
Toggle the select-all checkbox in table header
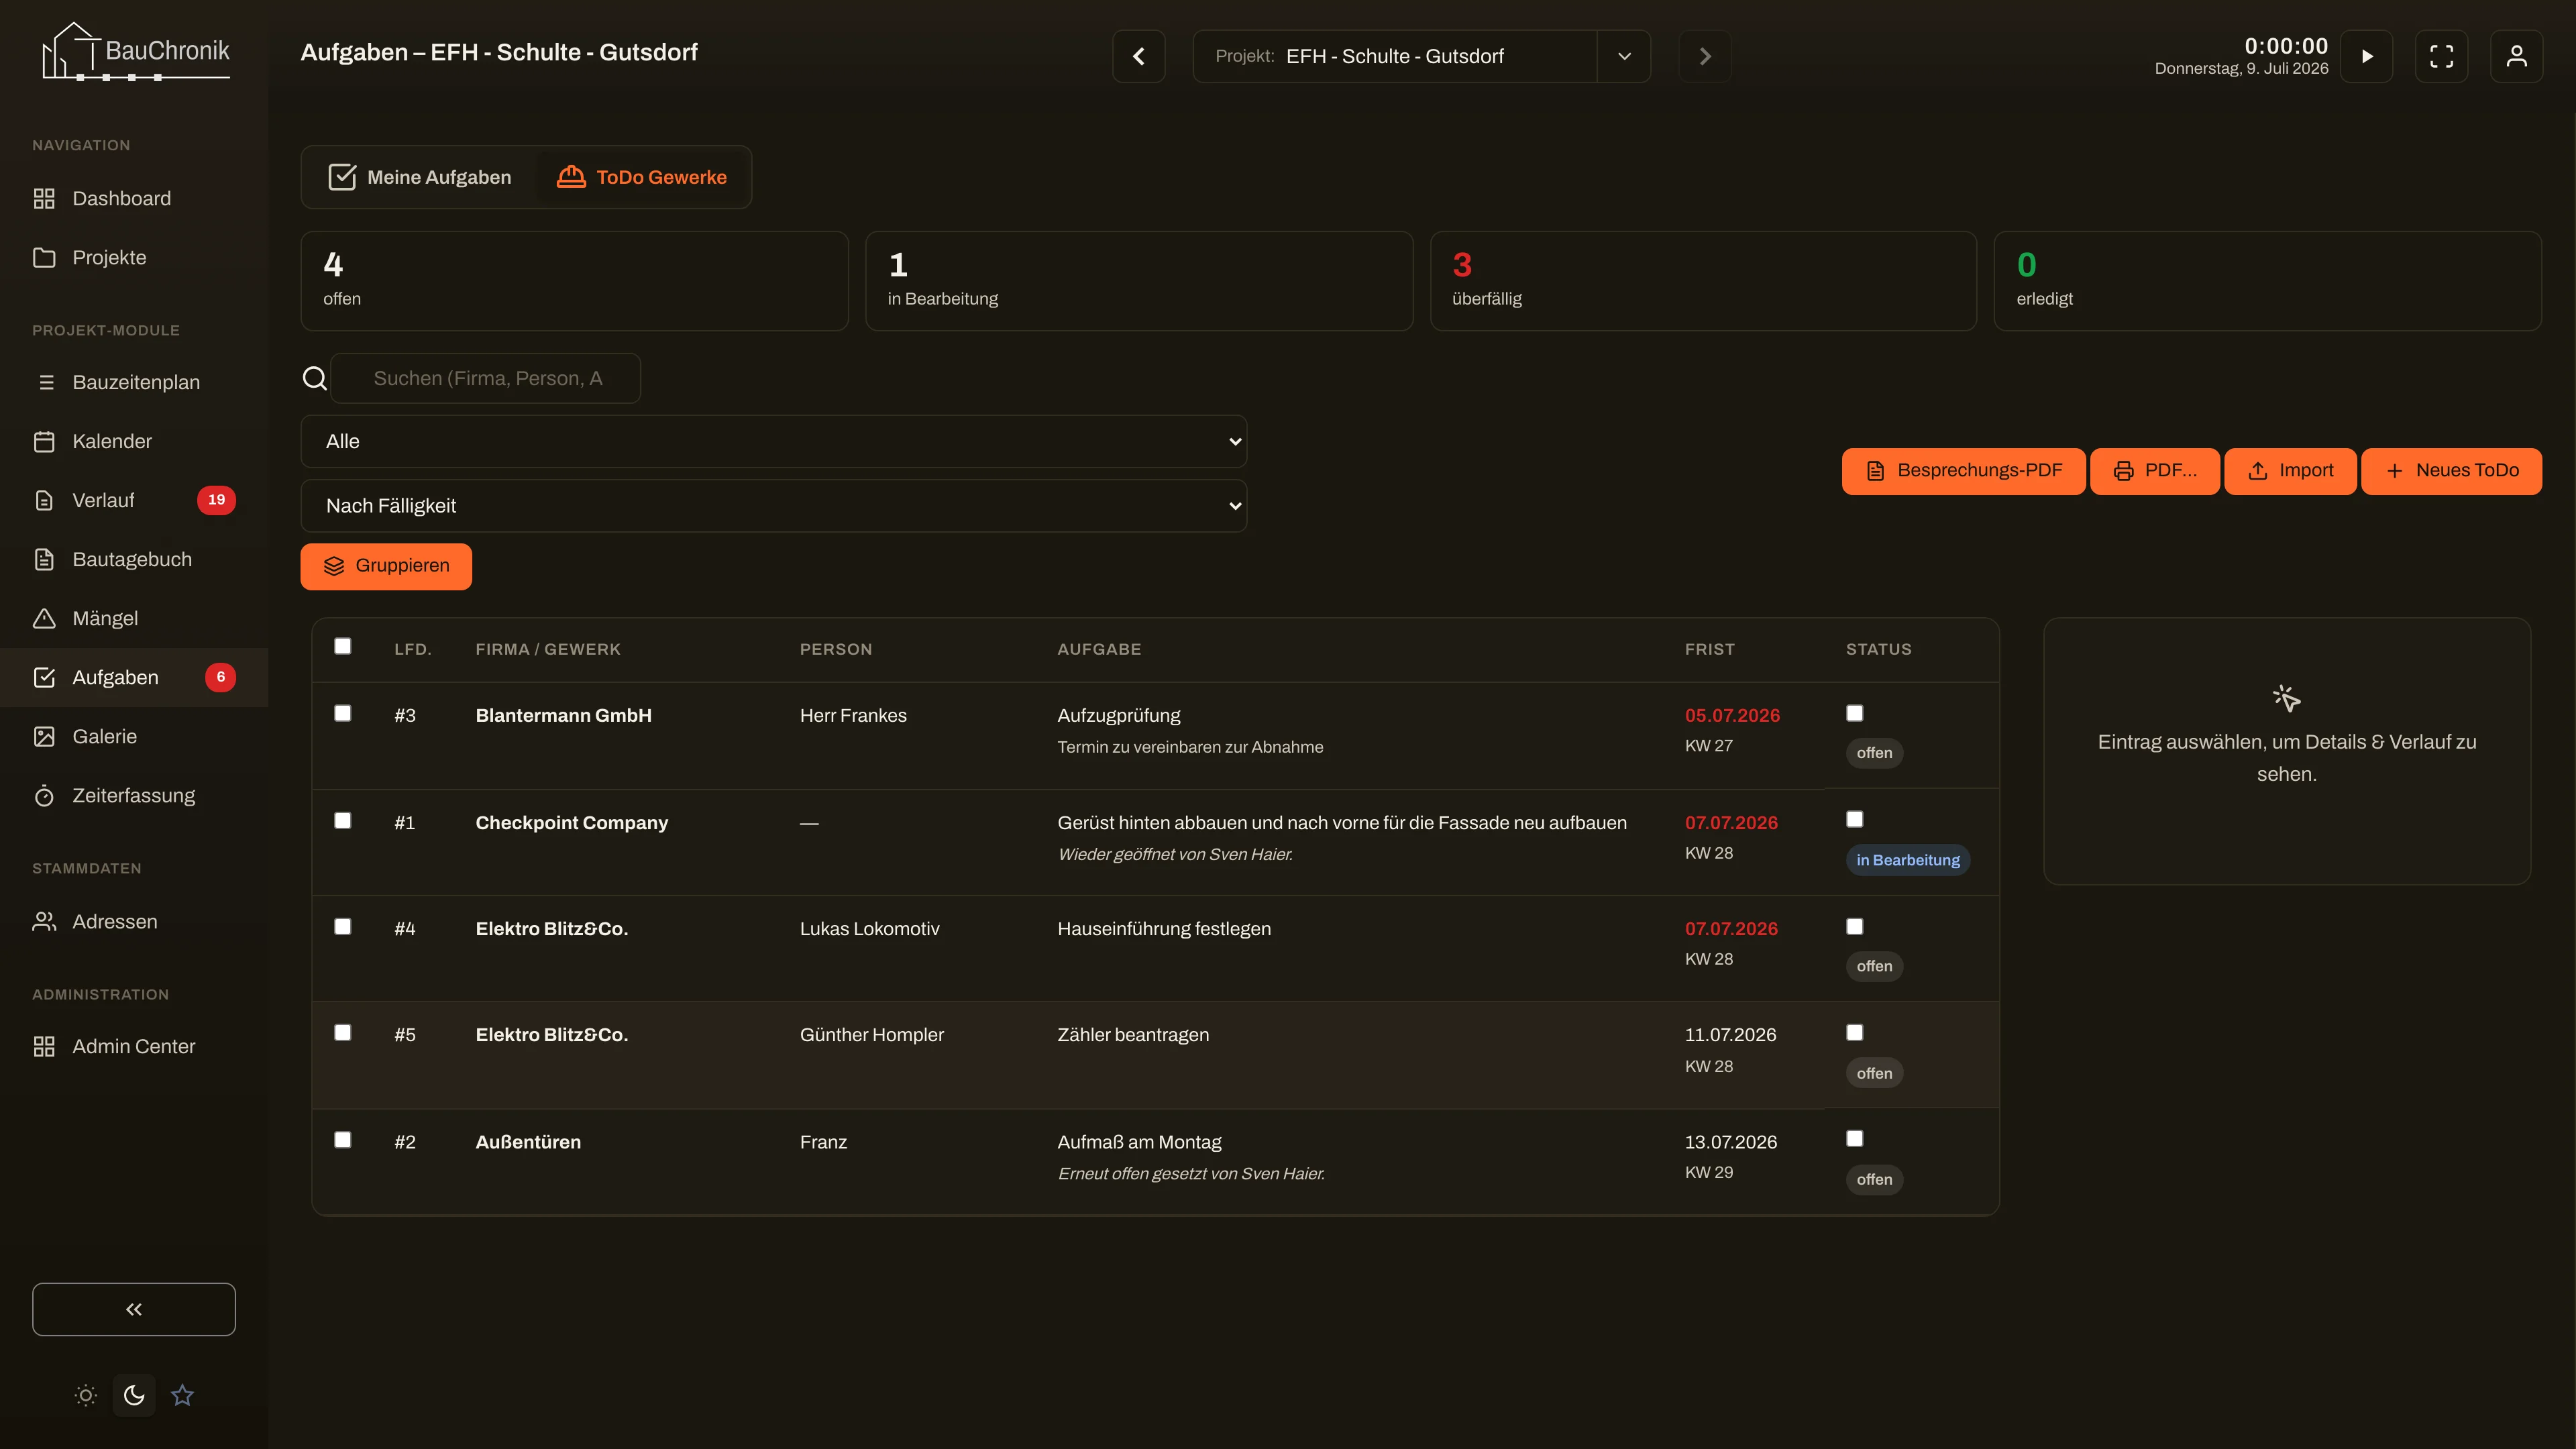point(343,646)
